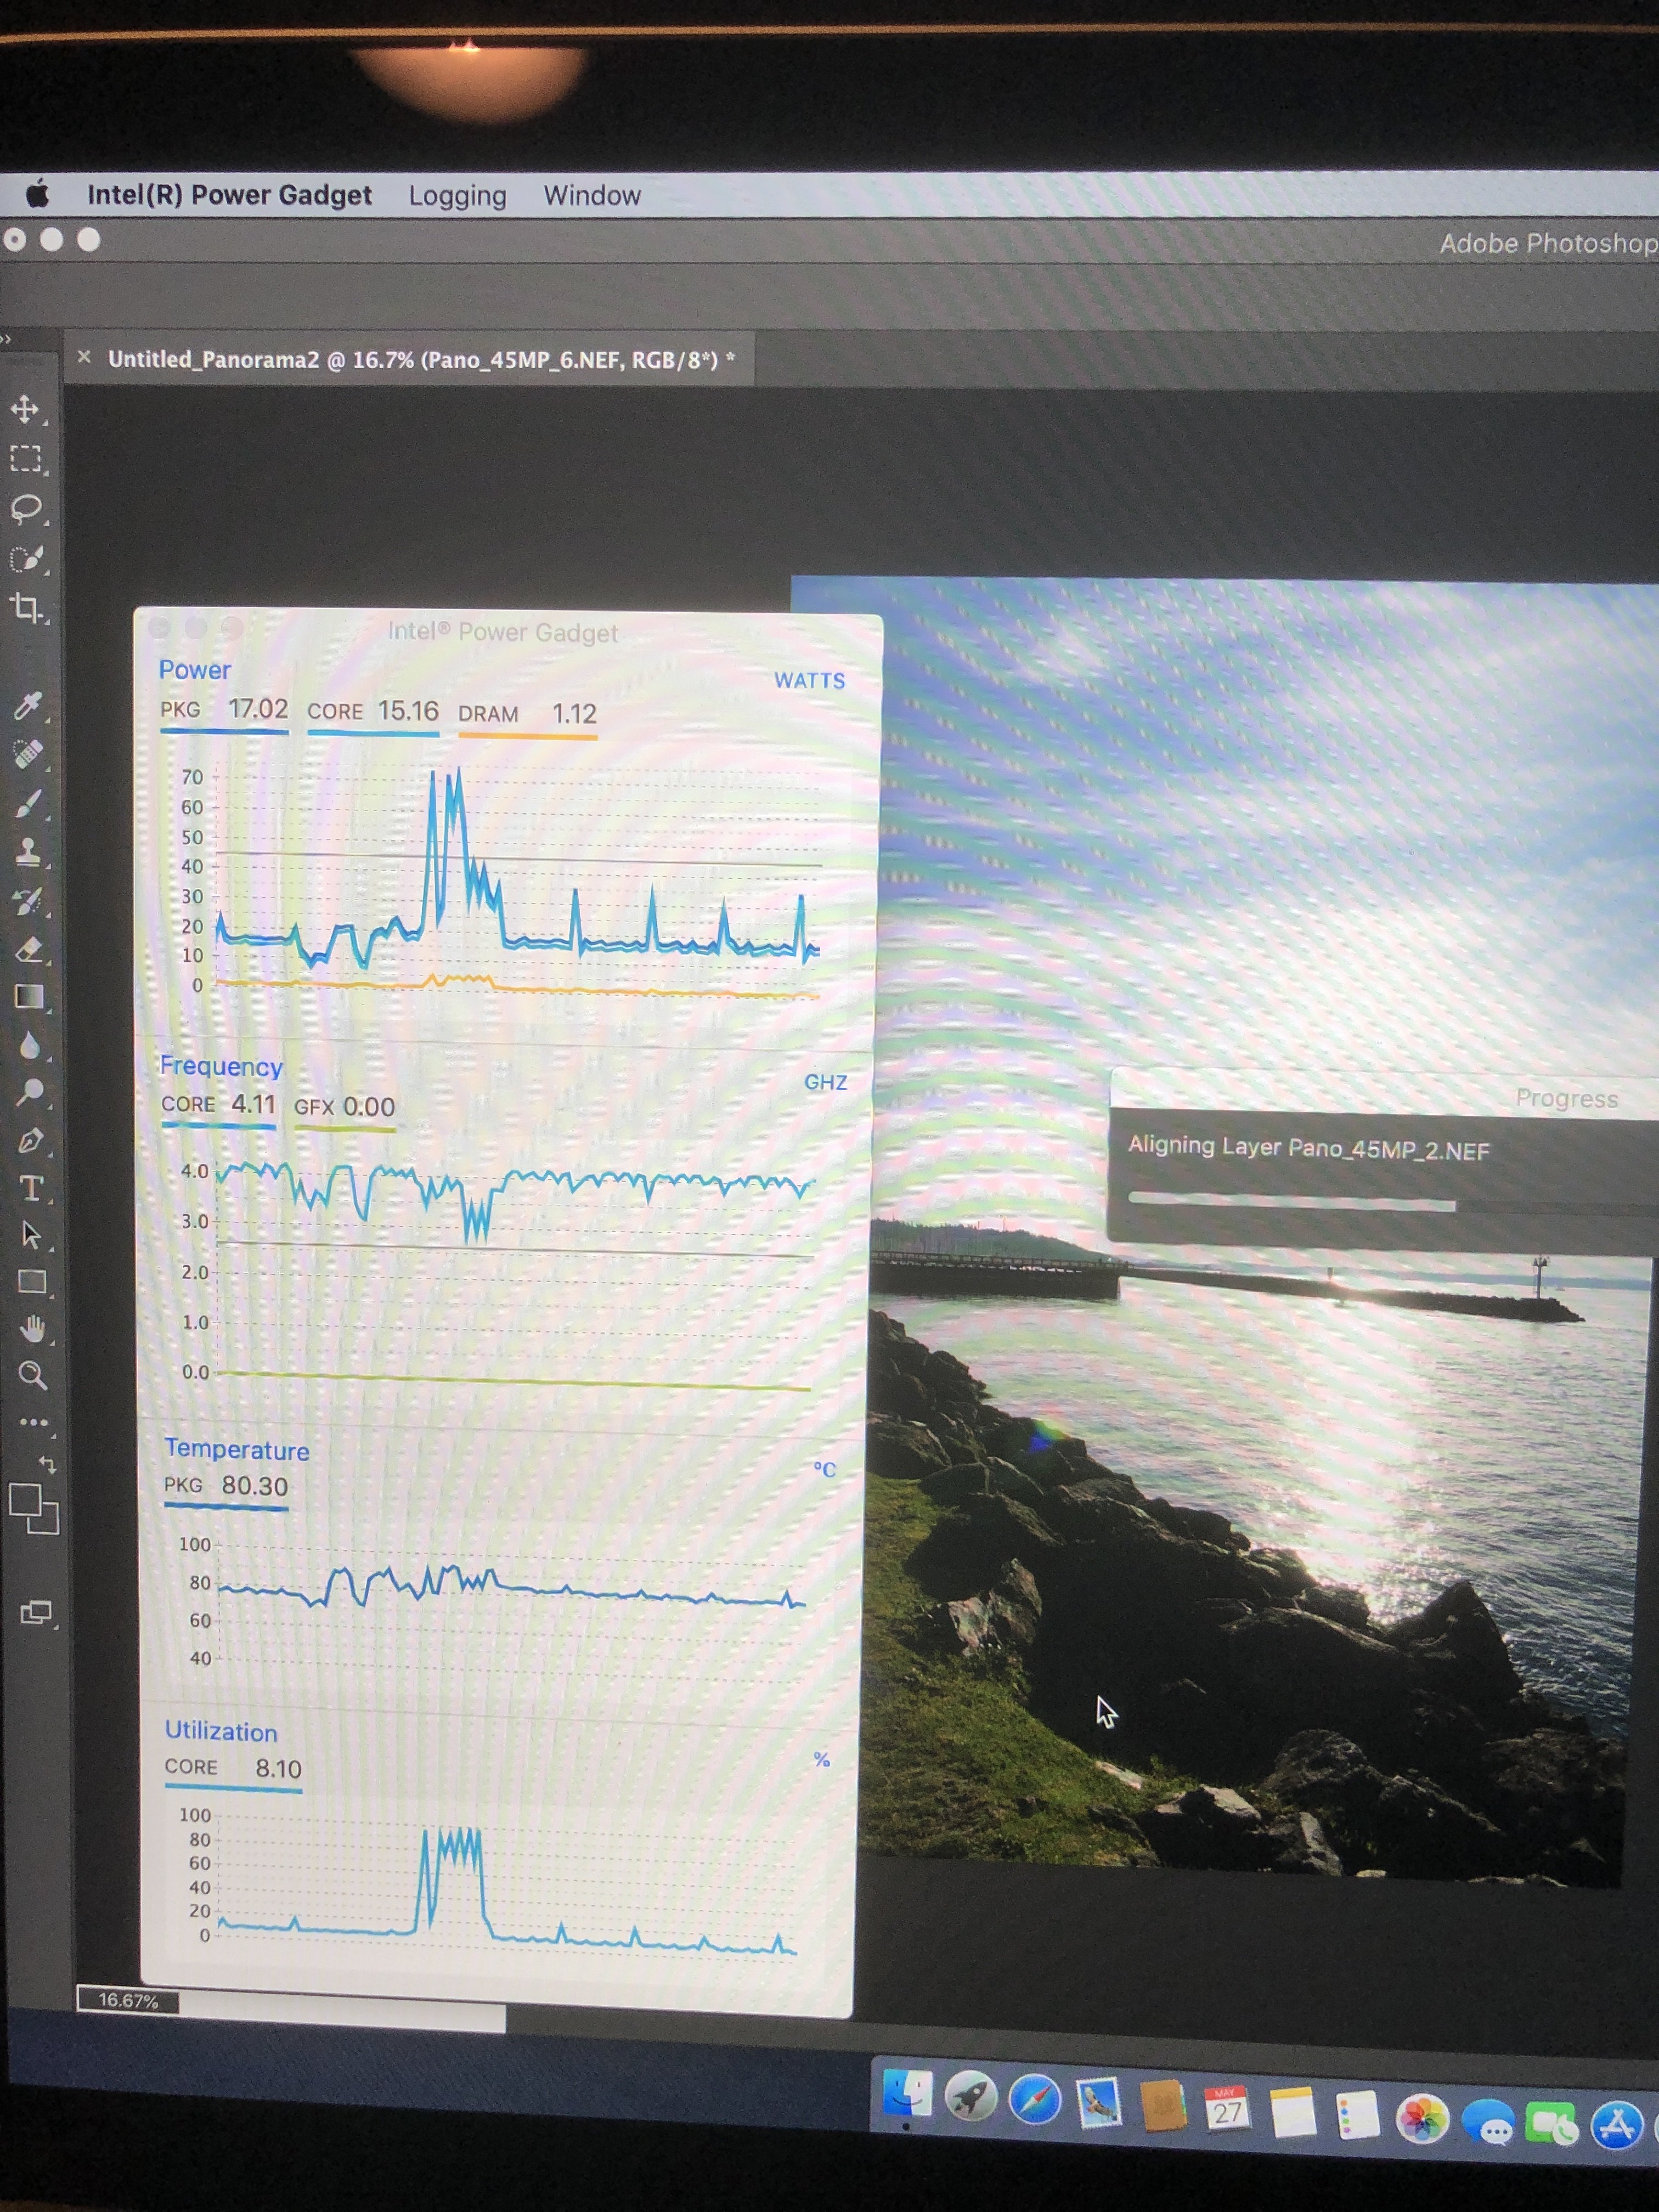Select the Crop tool
Screen dimensions: 1659x2212
[26, 607]
